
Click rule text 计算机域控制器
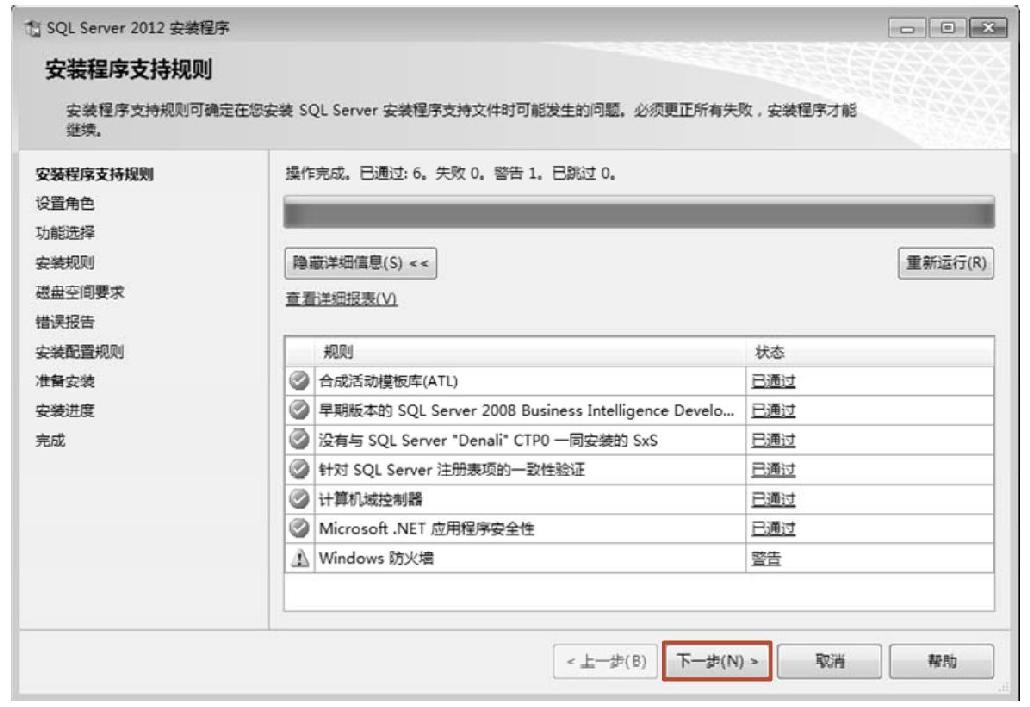click(370, 499)
